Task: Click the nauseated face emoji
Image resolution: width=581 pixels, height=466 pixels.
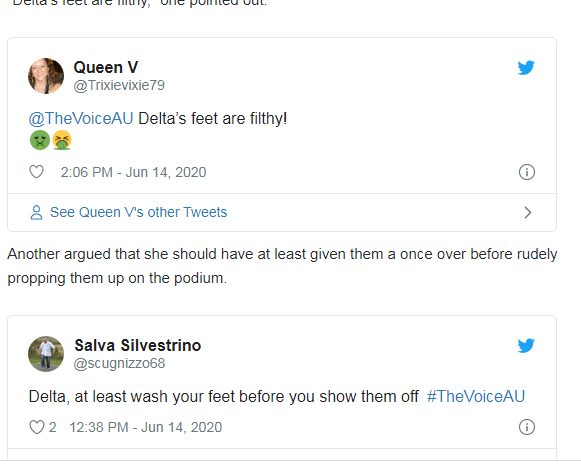Action: tap(40, 140)
